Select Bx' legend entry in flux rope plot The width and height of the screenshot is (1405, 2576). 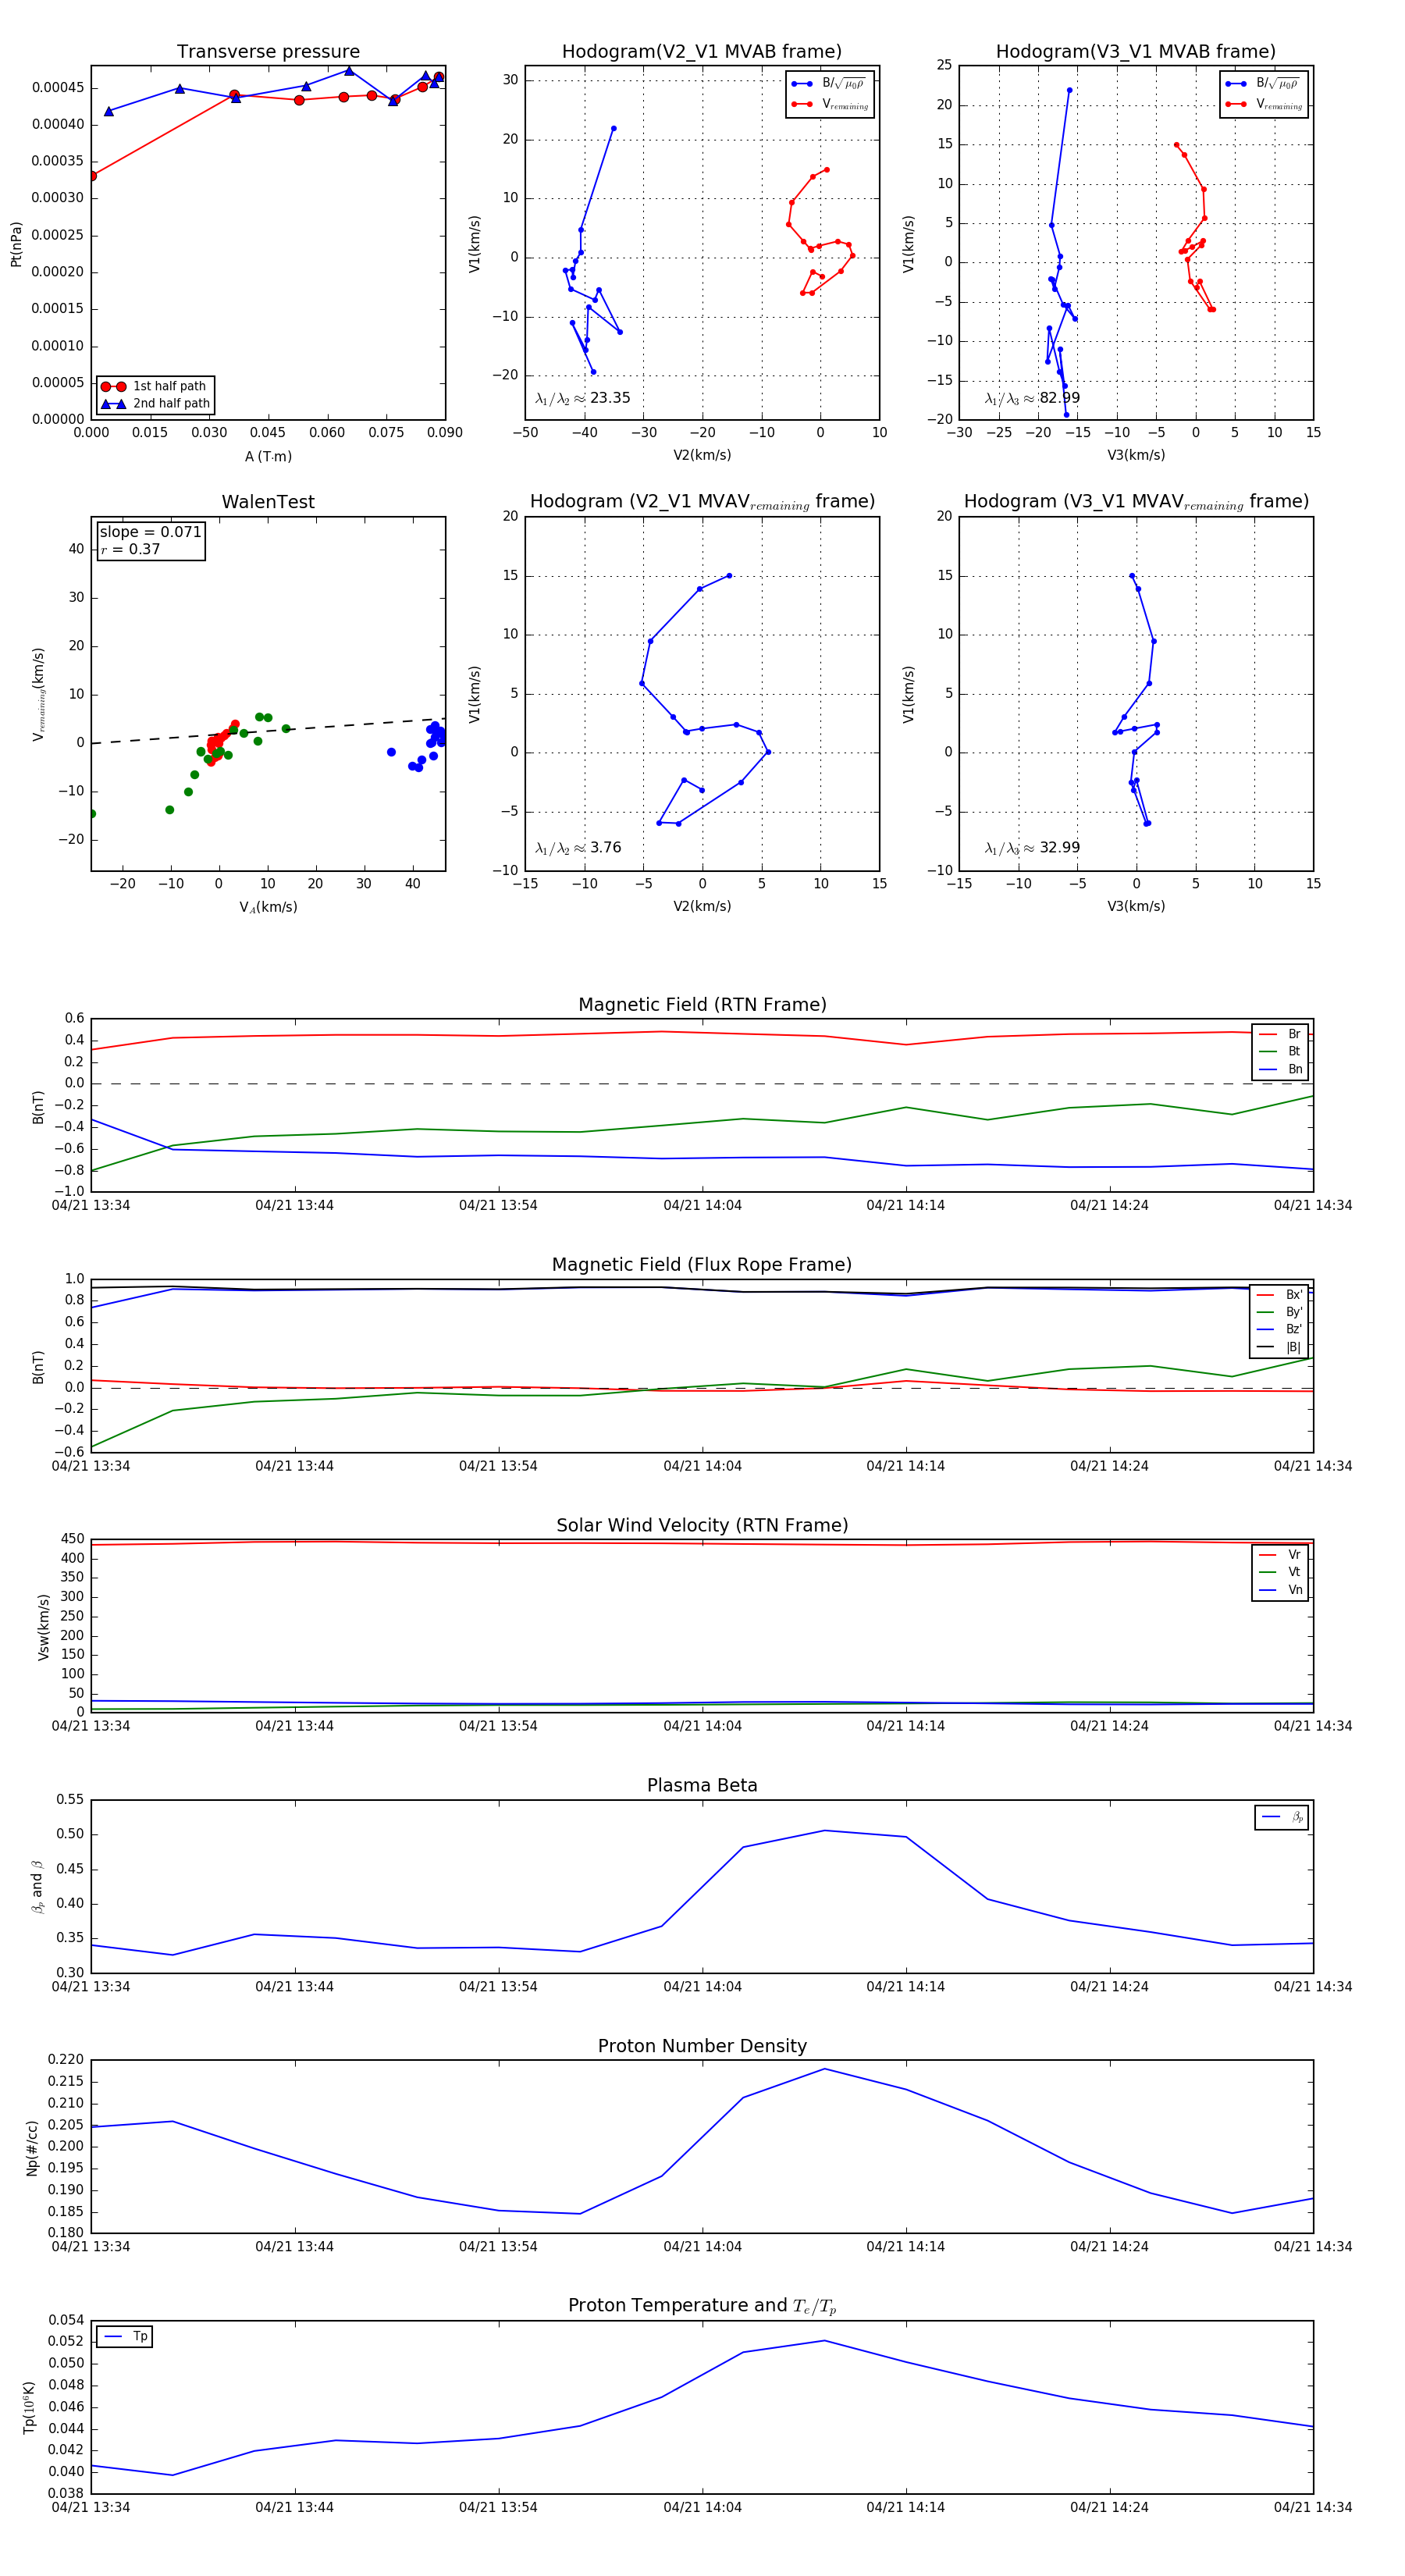pyautogui.click(x=1279, y=1295)
